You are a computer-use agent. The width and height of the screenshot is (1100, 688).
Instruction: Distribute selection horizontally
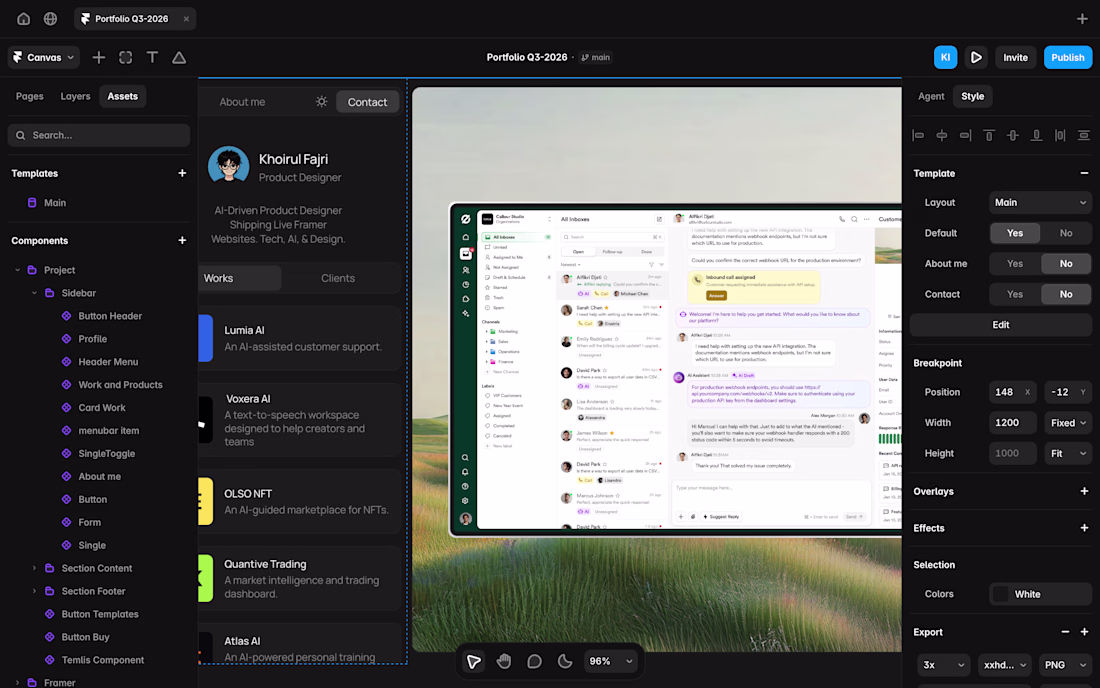tap(1060, 135)
